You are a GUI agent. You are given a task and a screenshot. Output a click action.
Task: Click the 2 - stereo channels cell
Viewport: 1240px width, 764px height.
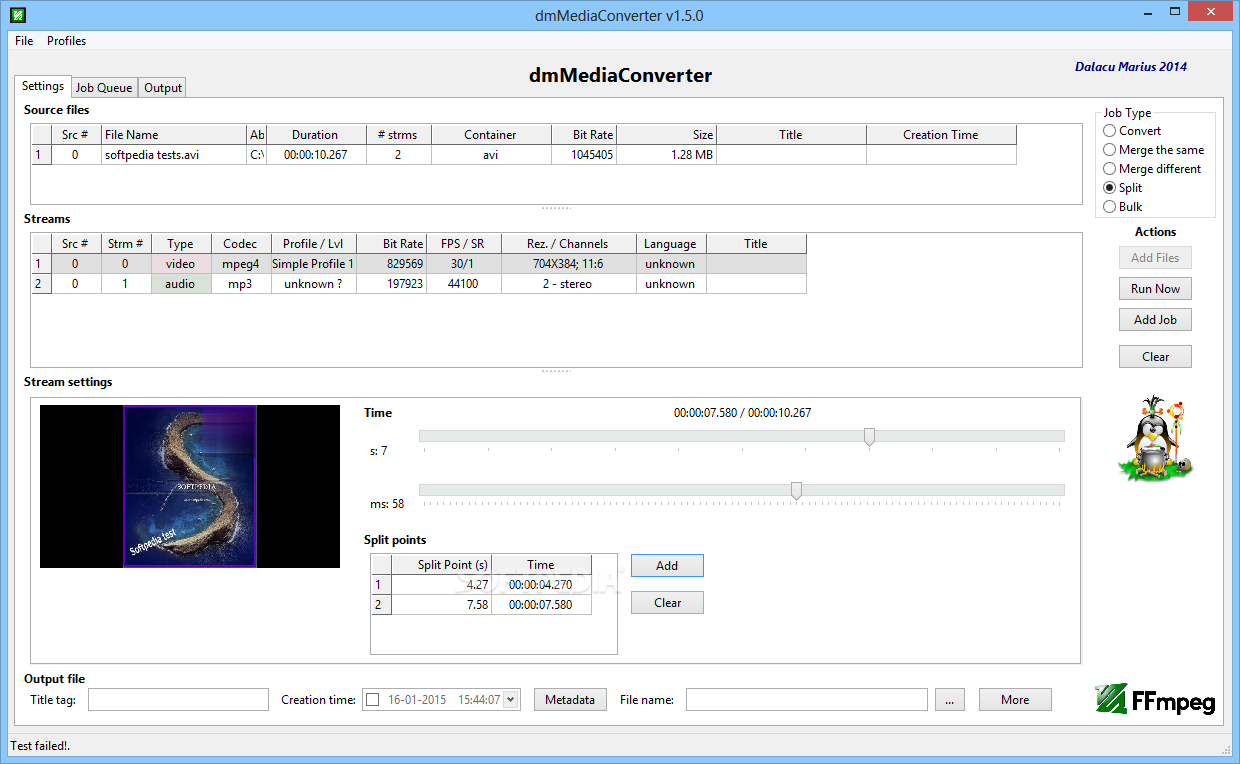pos(567,284)
